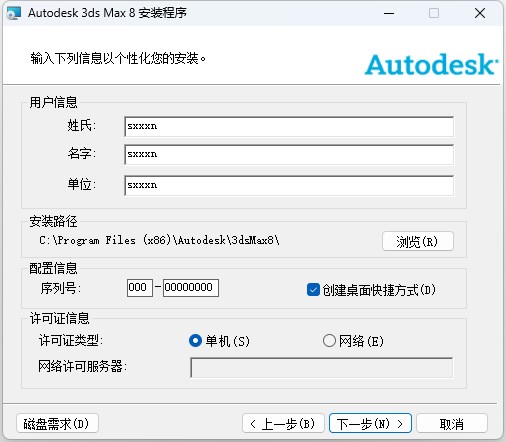Click 取消 to cancel the install

click(452, 423)
